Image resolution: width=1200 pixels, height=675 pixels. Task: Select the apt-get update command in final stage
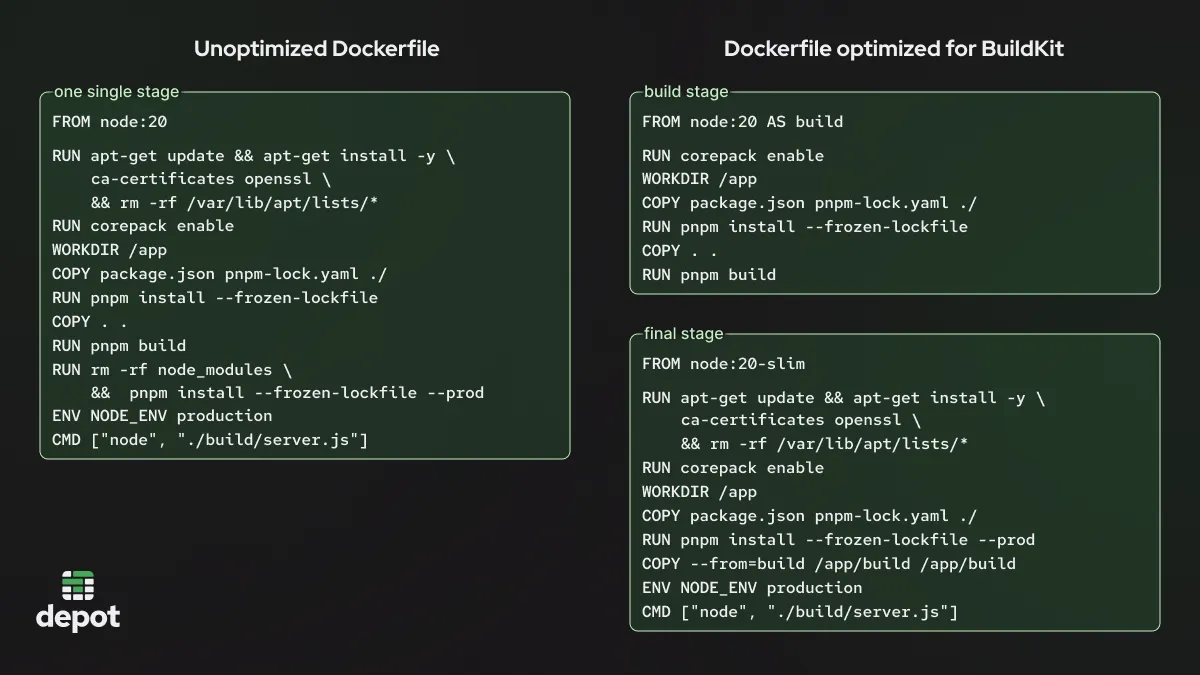tap(843, 397)
